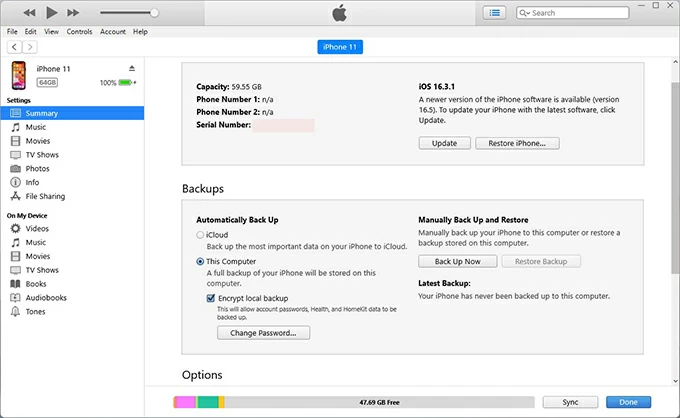Viewport: 680px width, 418px height.
Task: Open the search field dropdown magnifier
Action: click(x=525, y=13)
